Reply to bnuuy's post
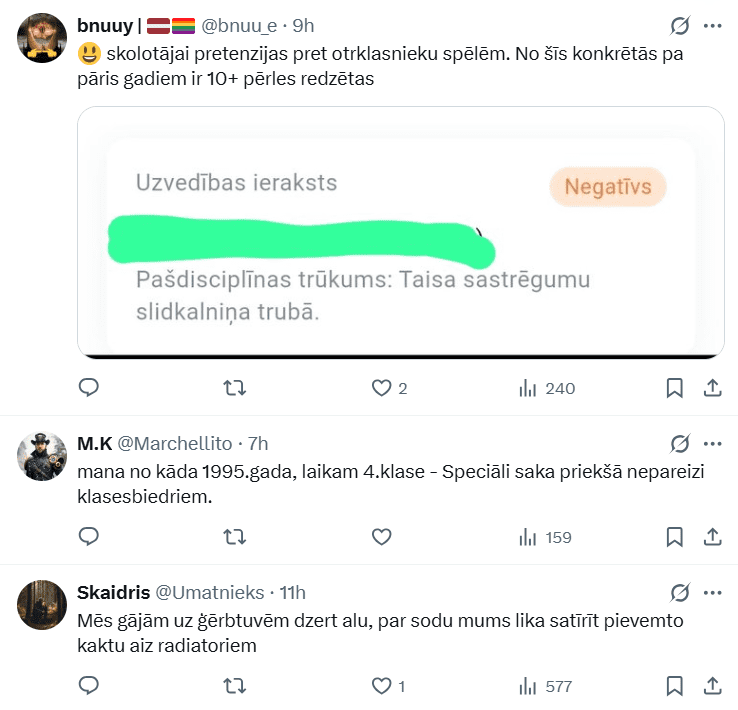738x710 pixels. [89, 388]
